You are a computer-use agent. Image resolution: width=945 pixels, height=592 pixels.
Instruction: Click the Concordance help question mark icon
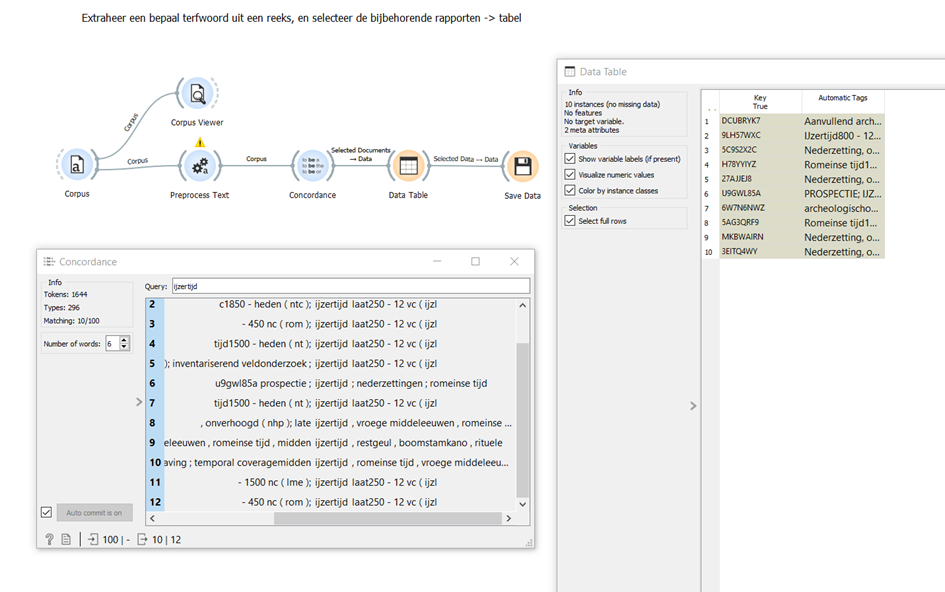(49, 540)
